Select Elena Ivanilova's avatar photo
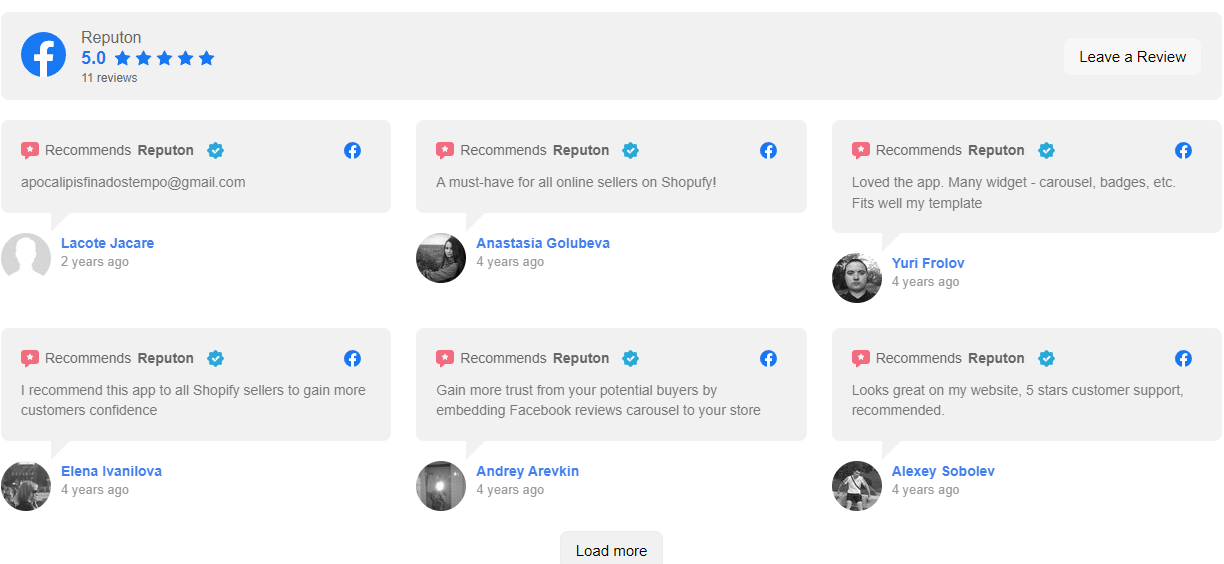 (x=26, y=486)
